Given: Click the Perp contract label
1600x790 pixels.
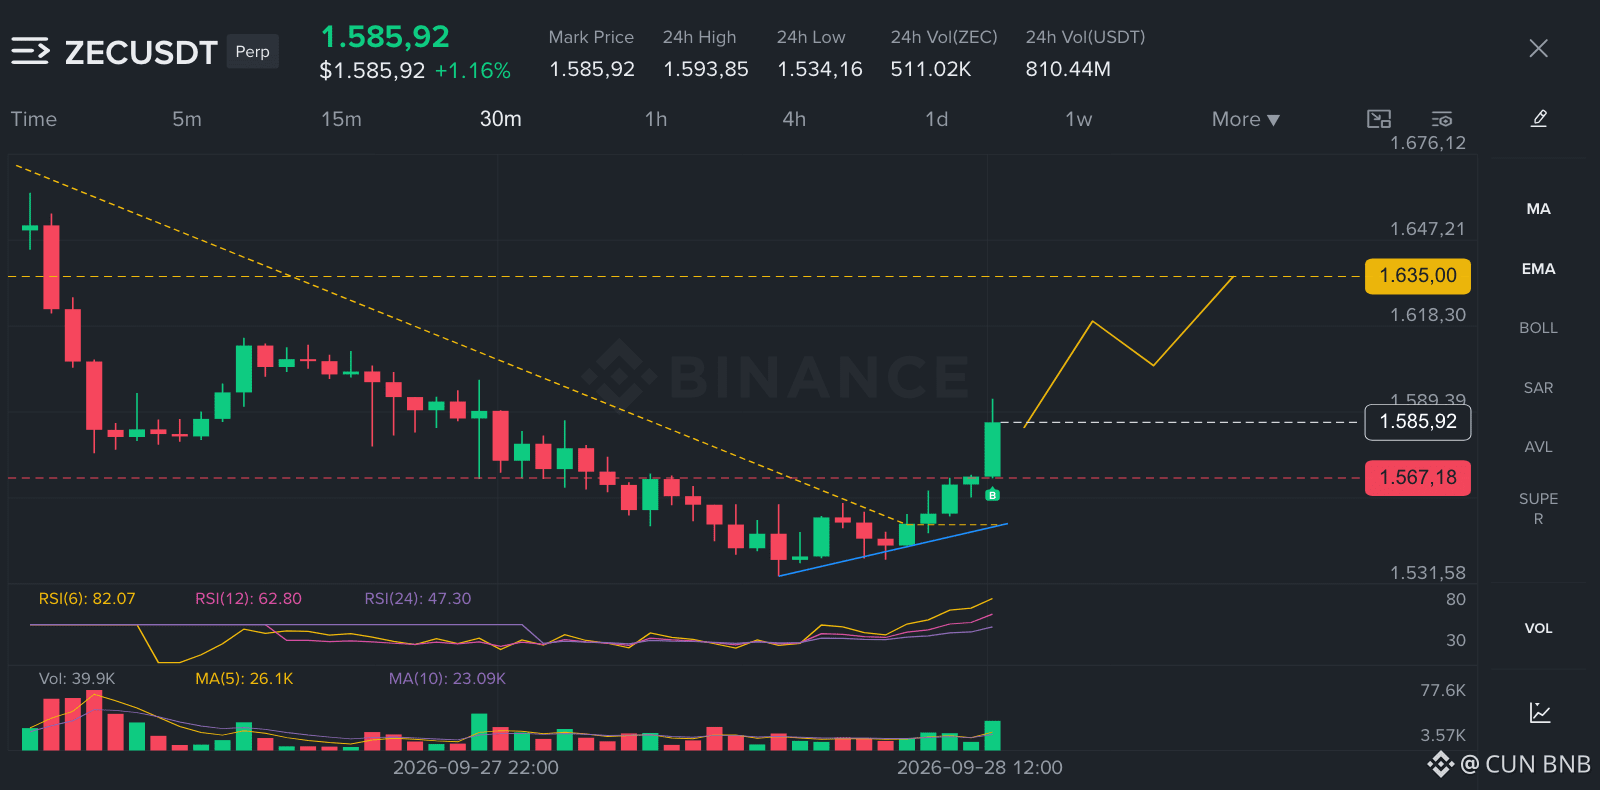Looking at the screenshot, I should pyautogui.click(x=252, y=51).
